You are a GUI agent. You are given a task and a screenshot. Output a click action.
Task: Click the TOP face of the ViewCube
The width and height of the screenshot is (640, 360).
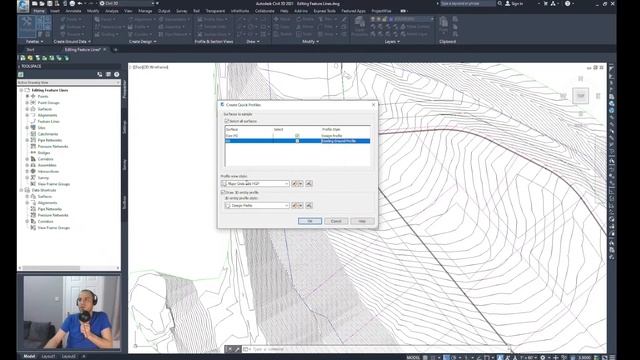pos(580,96)
